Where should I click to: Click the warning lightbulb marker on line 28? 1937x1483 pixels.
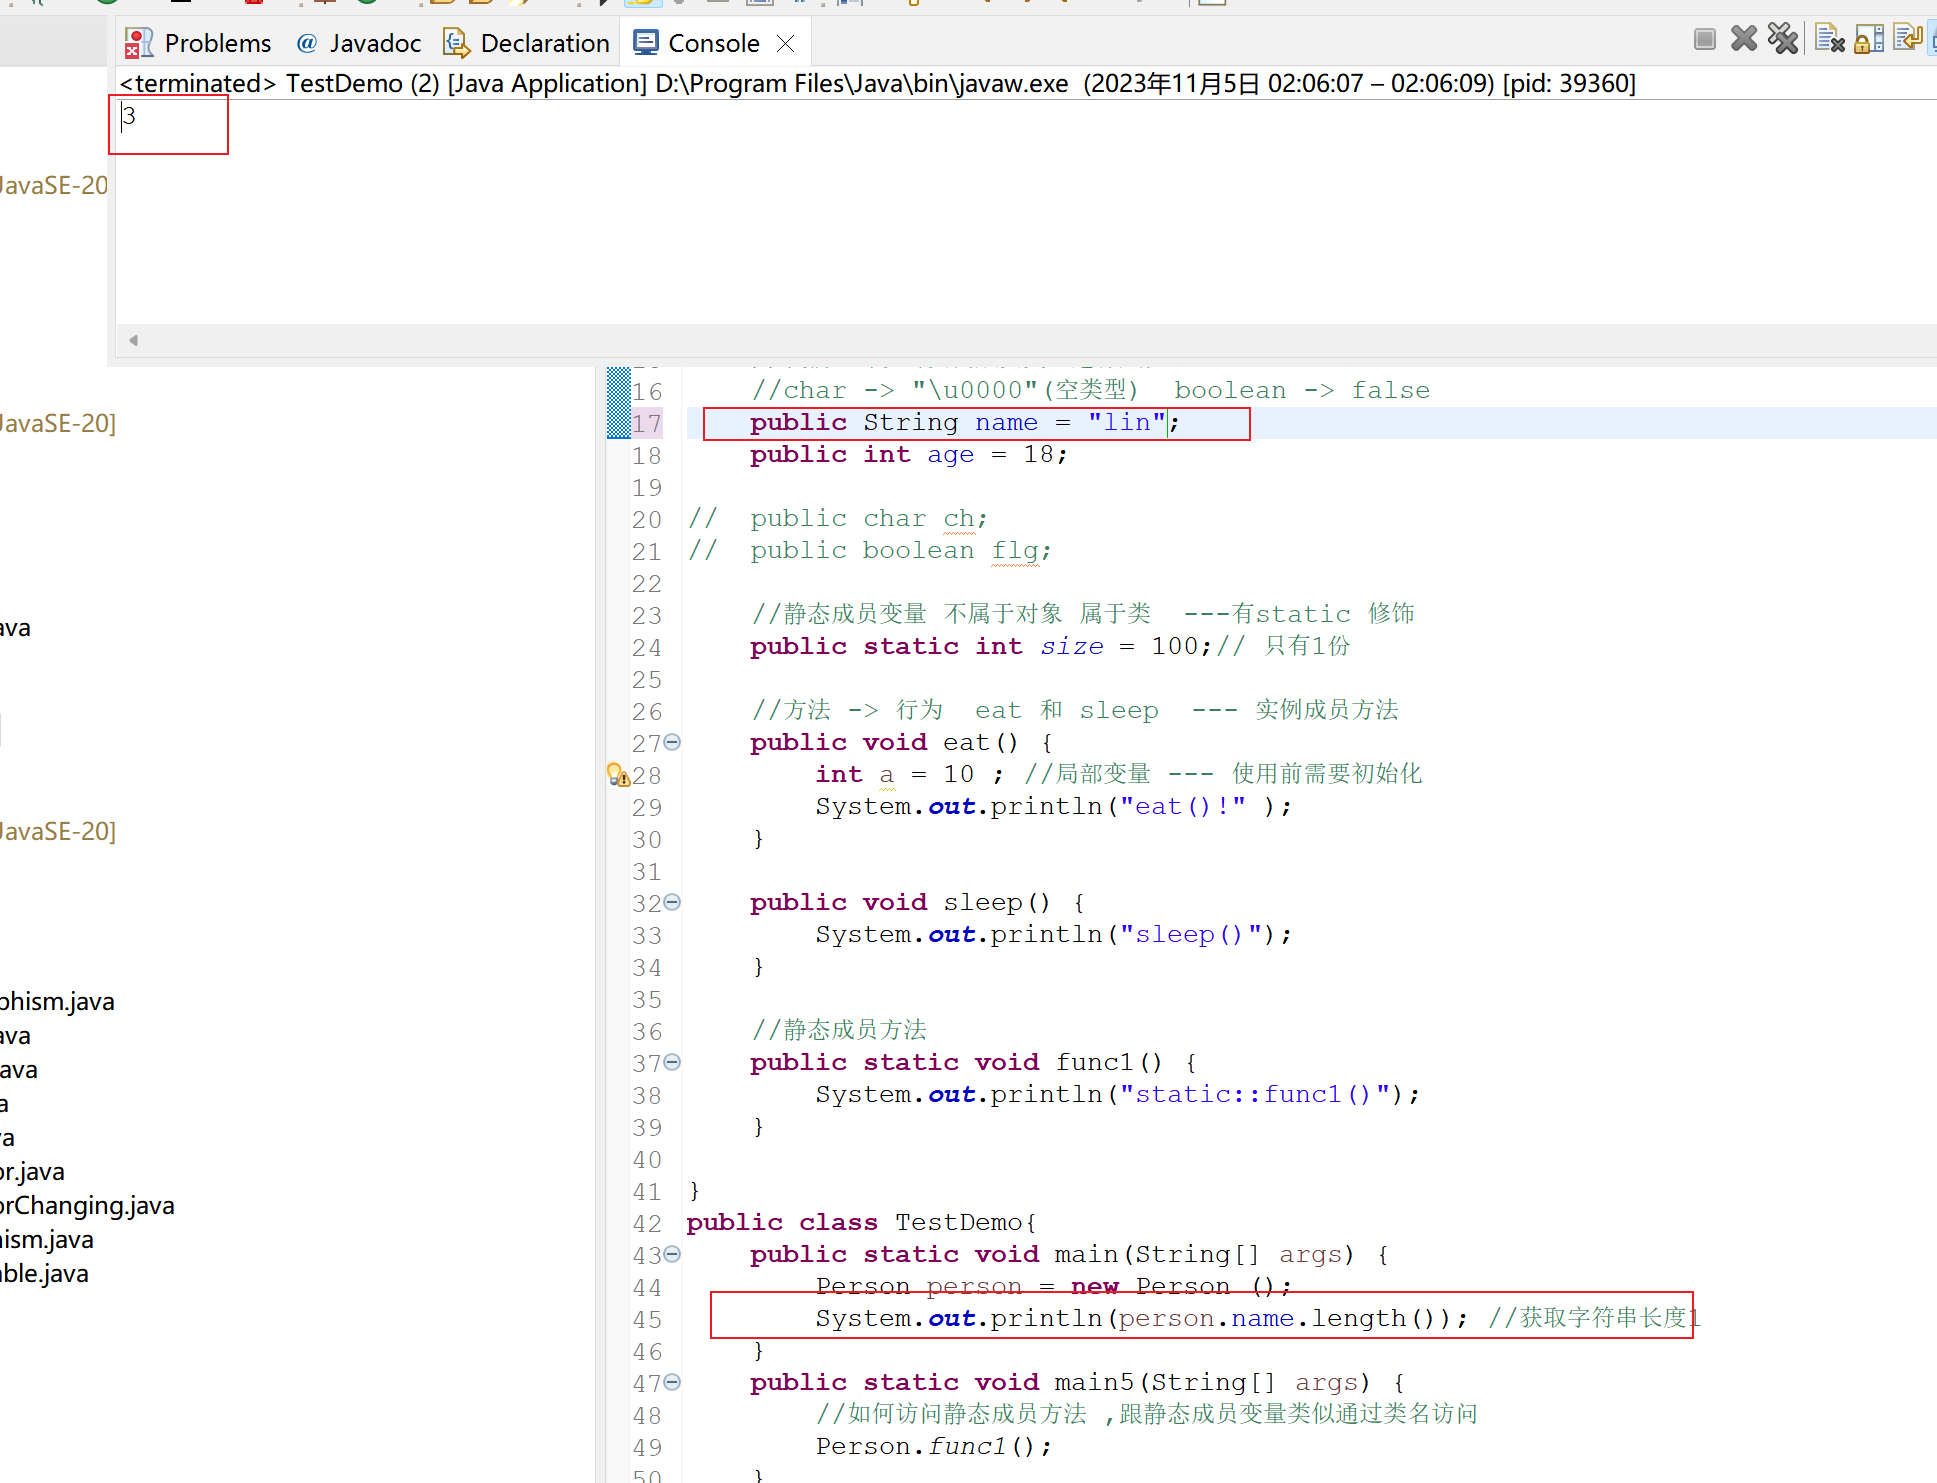pos(618,775)
